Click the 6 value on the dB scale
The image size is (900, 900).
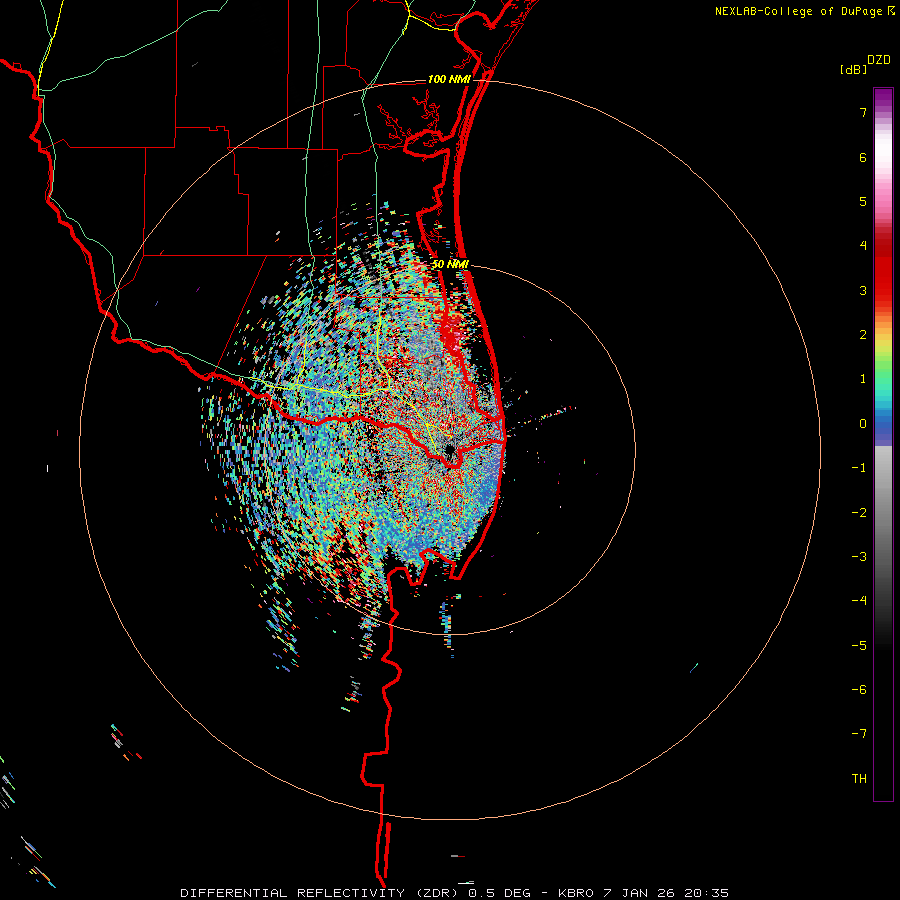(863, 157)
